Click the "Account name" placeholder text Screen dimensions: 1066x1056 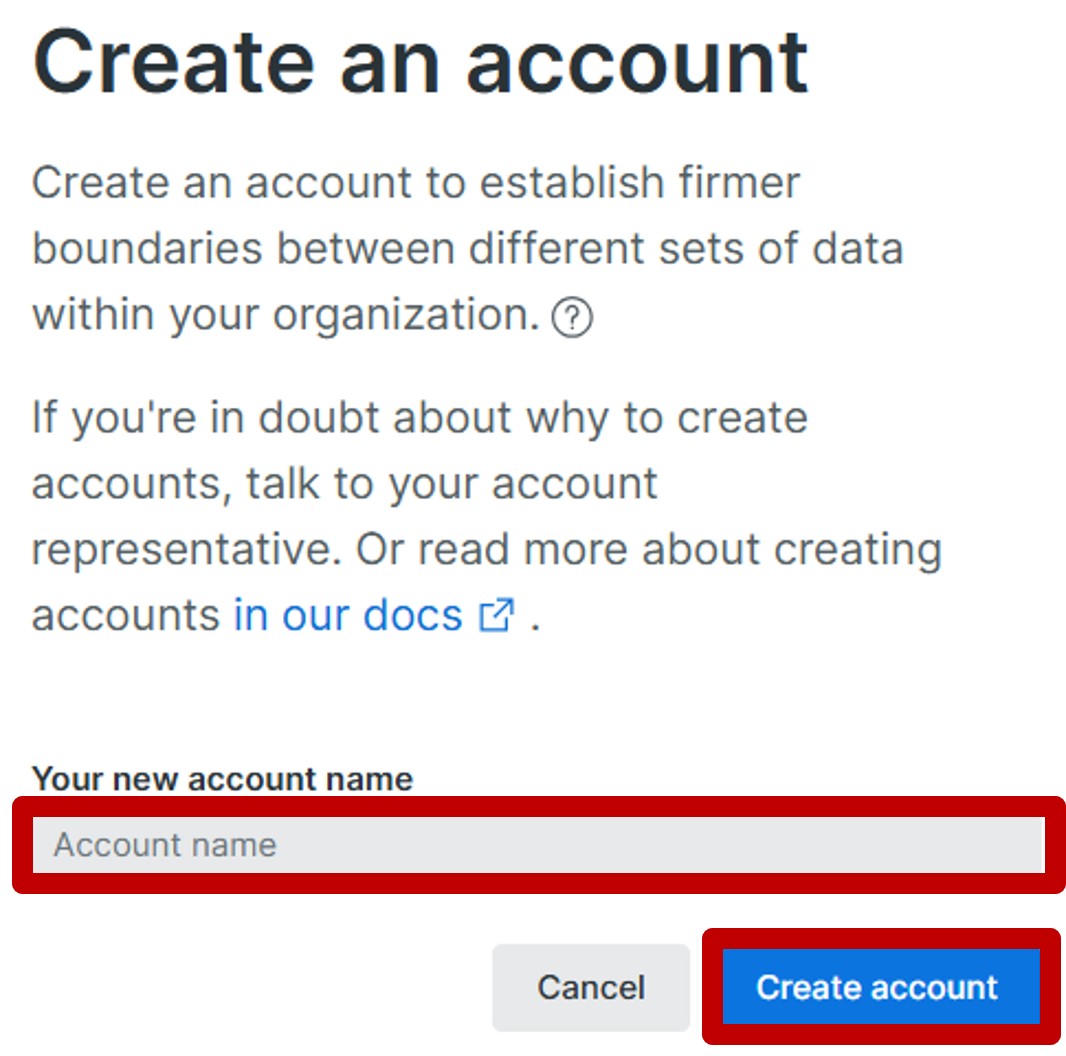tap(165, 845)
